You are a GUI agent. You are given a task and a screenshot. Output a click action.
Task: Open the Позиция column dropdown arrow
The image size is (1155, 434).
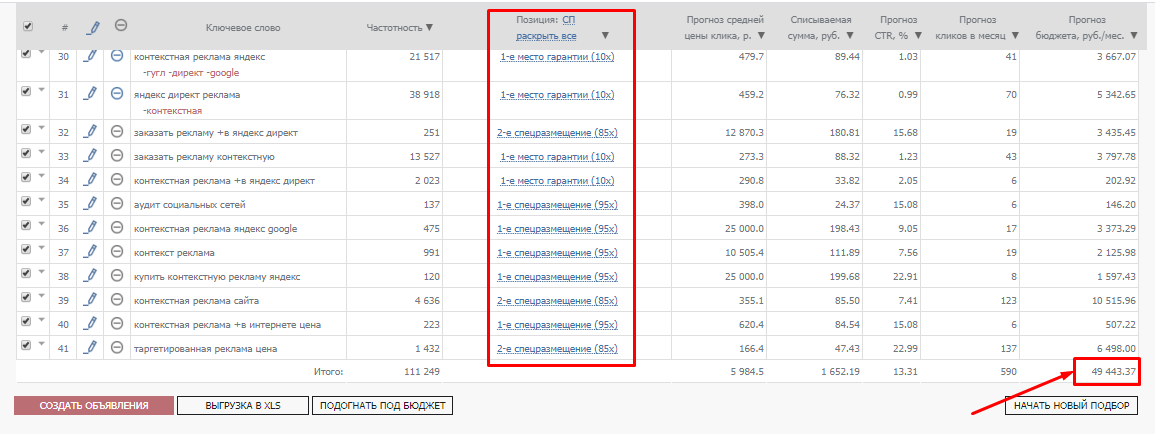click(605, 35)
